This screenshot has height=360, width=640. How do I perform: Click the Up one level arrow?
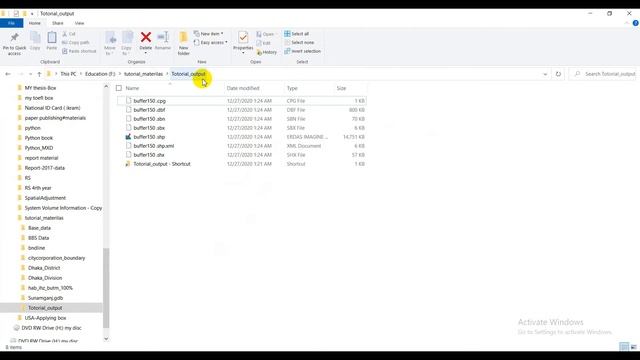(39, 74)
